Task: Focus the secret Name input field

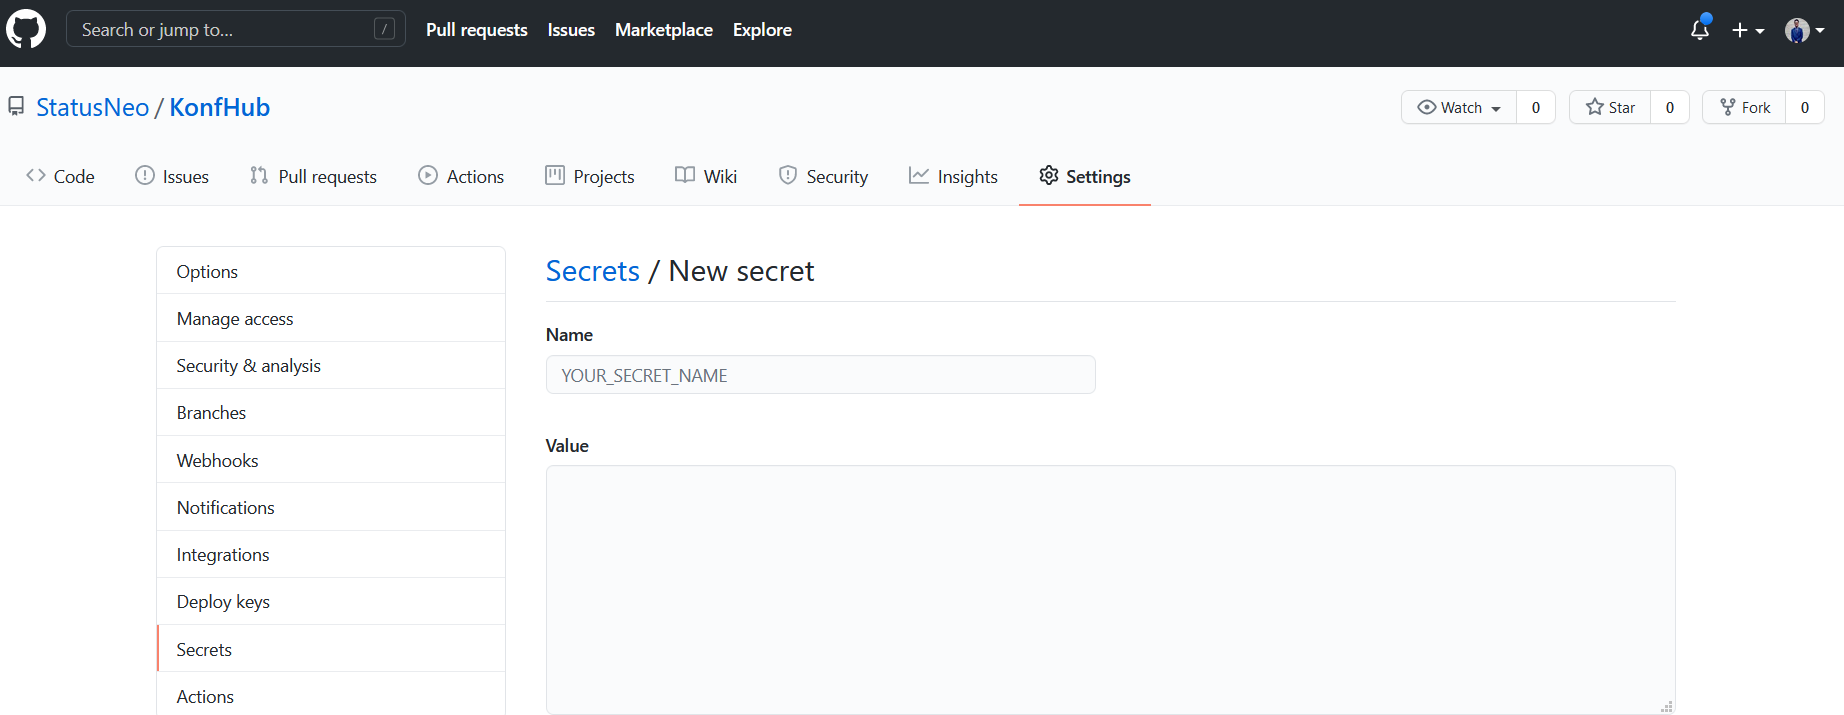Action: [821, 375]
